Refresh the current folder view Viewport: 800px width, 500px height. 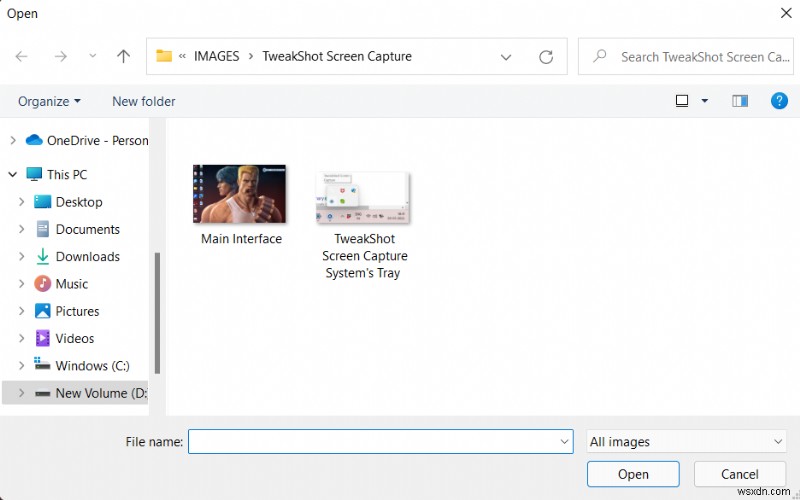(546, 57)
